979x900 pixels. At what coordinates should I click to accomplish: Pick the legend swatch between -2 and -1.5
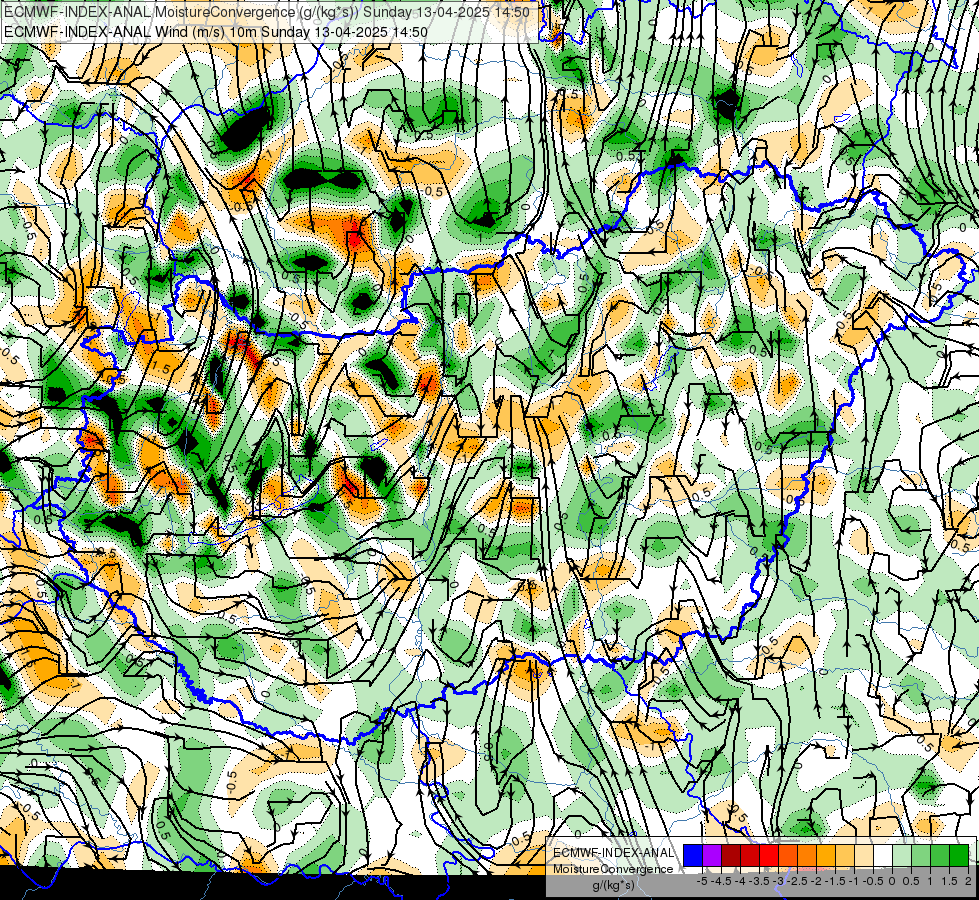826,855
